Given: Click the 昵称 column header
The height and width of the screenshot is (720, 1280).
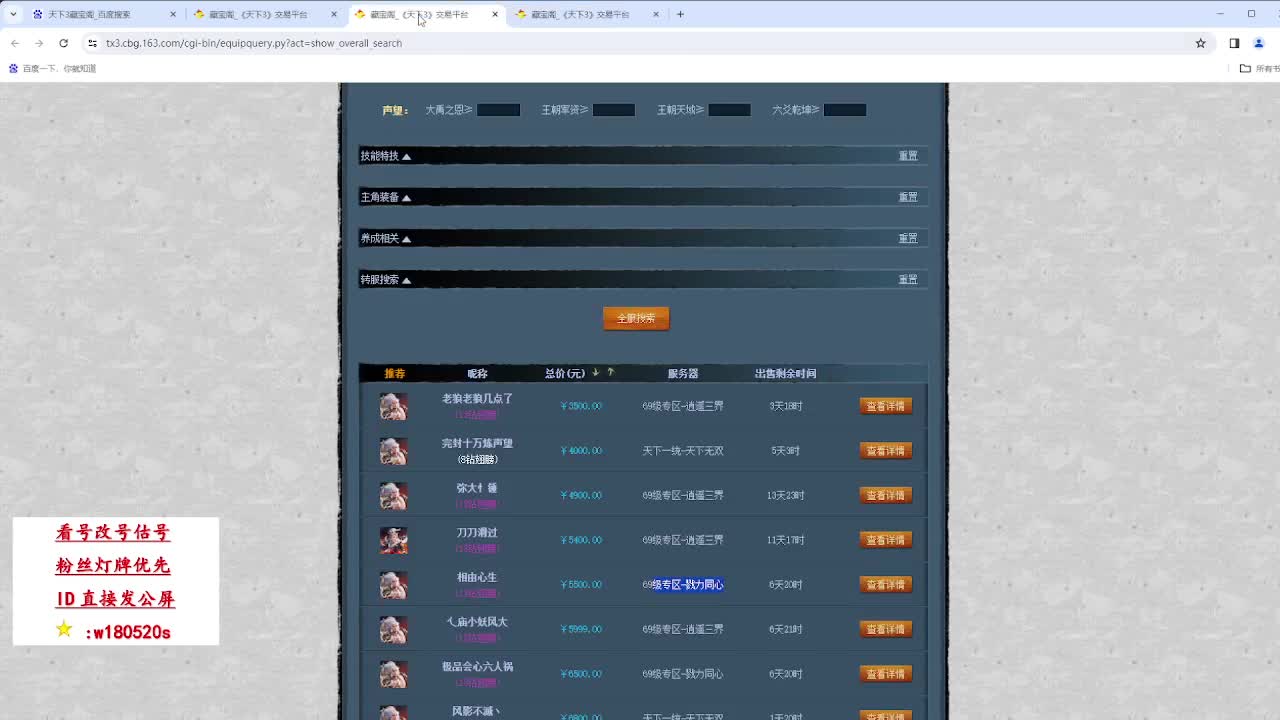Looking at the screenshot, I should click(477, 373).
